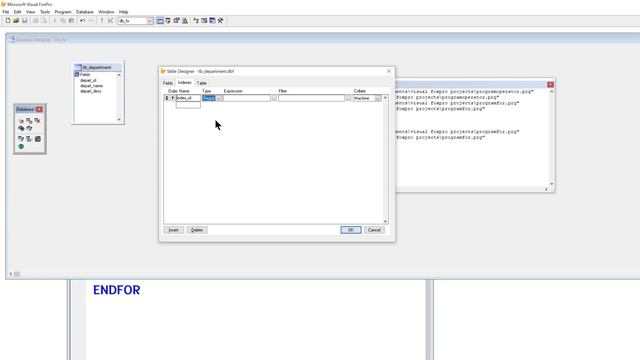The width and height of the screenshot is (640, 360).
Task: Click the New file toolbar icon
Action: point(8,20)
